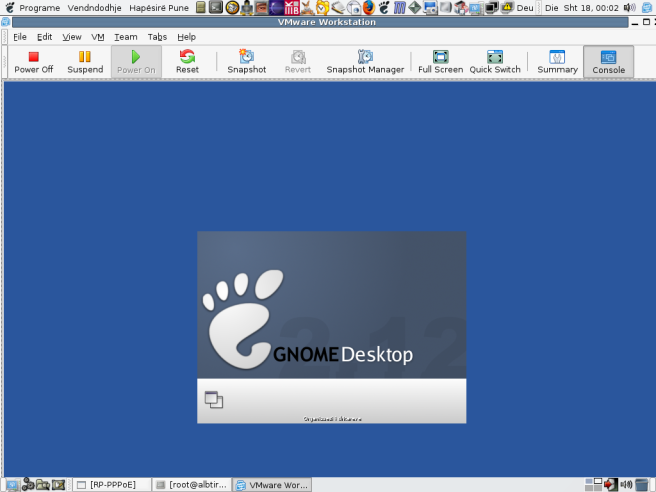Screen dimensions: 656x492
Task: Click the workspace switcher in bottom panel
Action: (x=593, y=484)
